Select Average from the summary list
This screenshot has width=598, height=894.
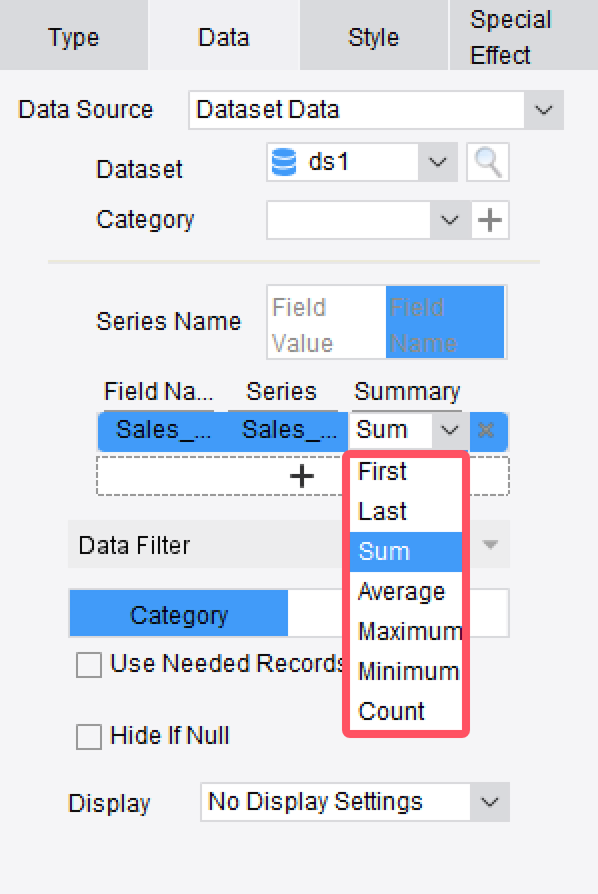click(x=403, y=591)
